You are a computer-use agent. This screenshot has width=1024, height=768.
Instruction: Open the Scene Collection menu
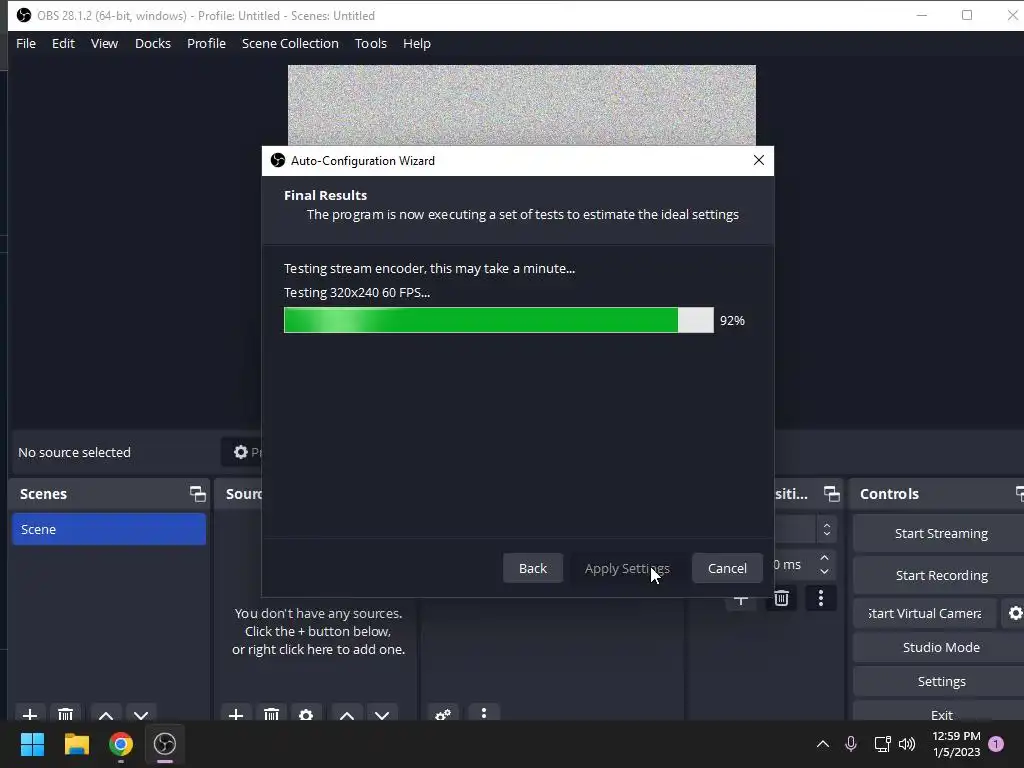[290, 44]
